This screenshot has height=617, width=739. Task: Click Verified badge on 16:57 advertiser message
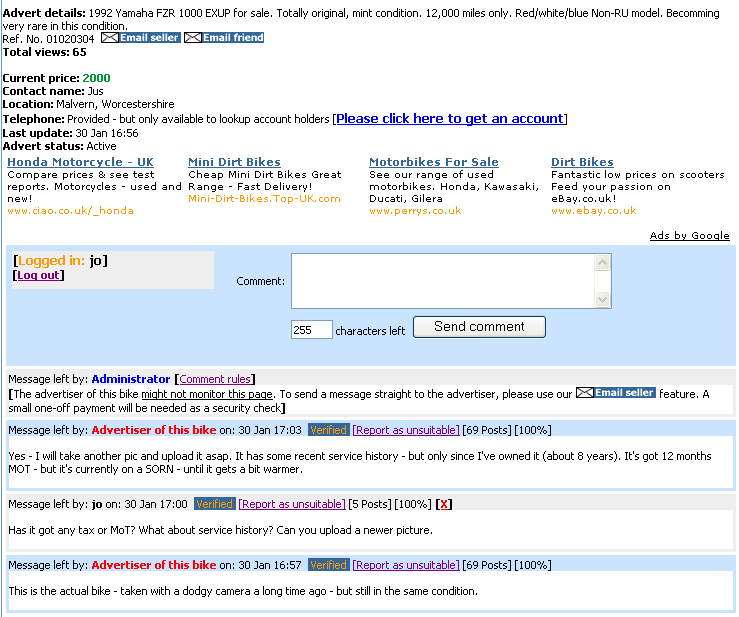click(x=328, y=565)
